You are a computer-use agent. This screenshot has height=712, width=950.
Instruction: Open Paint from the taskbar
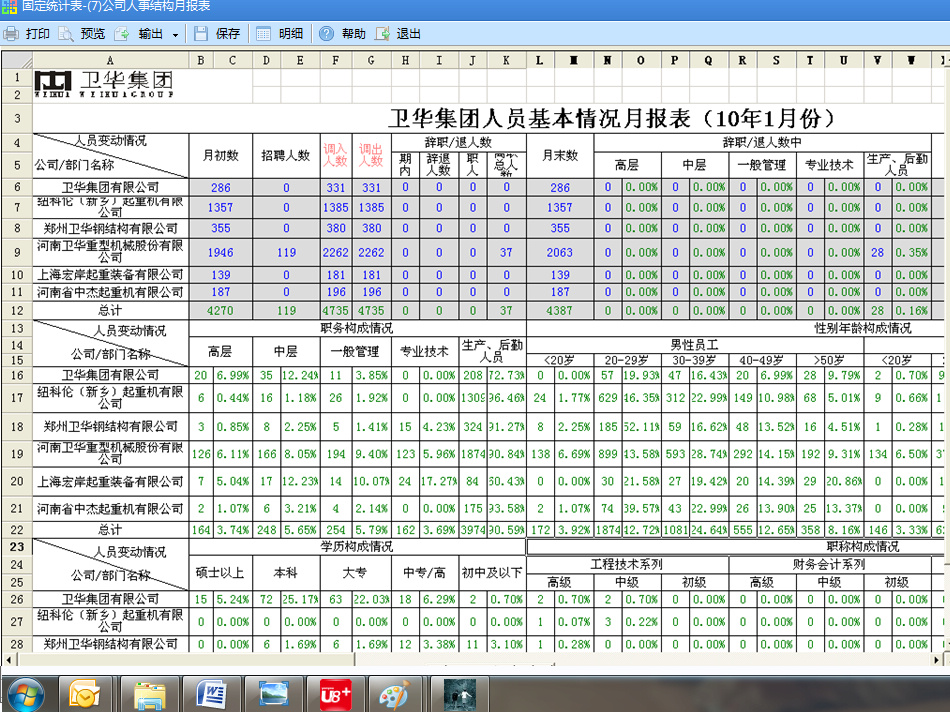point(394,694)
